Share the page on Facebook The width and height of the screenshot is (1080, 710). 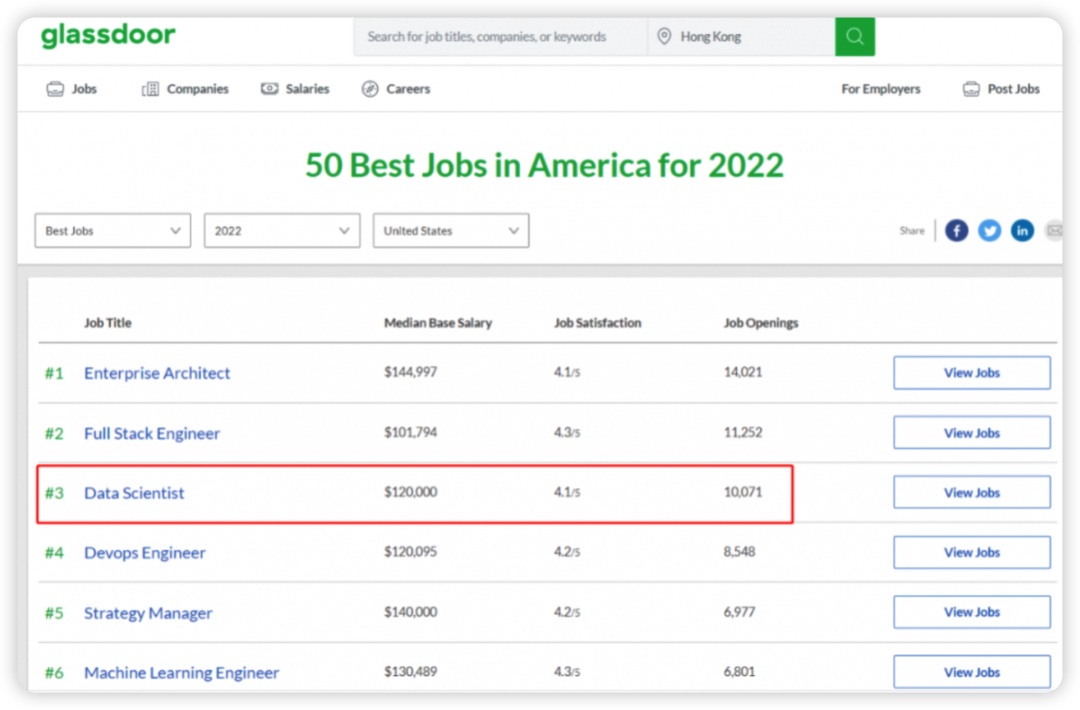[957, 231]
